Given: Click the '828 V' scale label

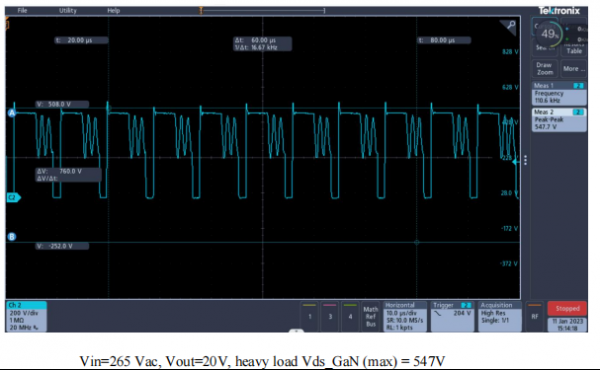Looking at the screenshot, I should (x=510, y=52).
